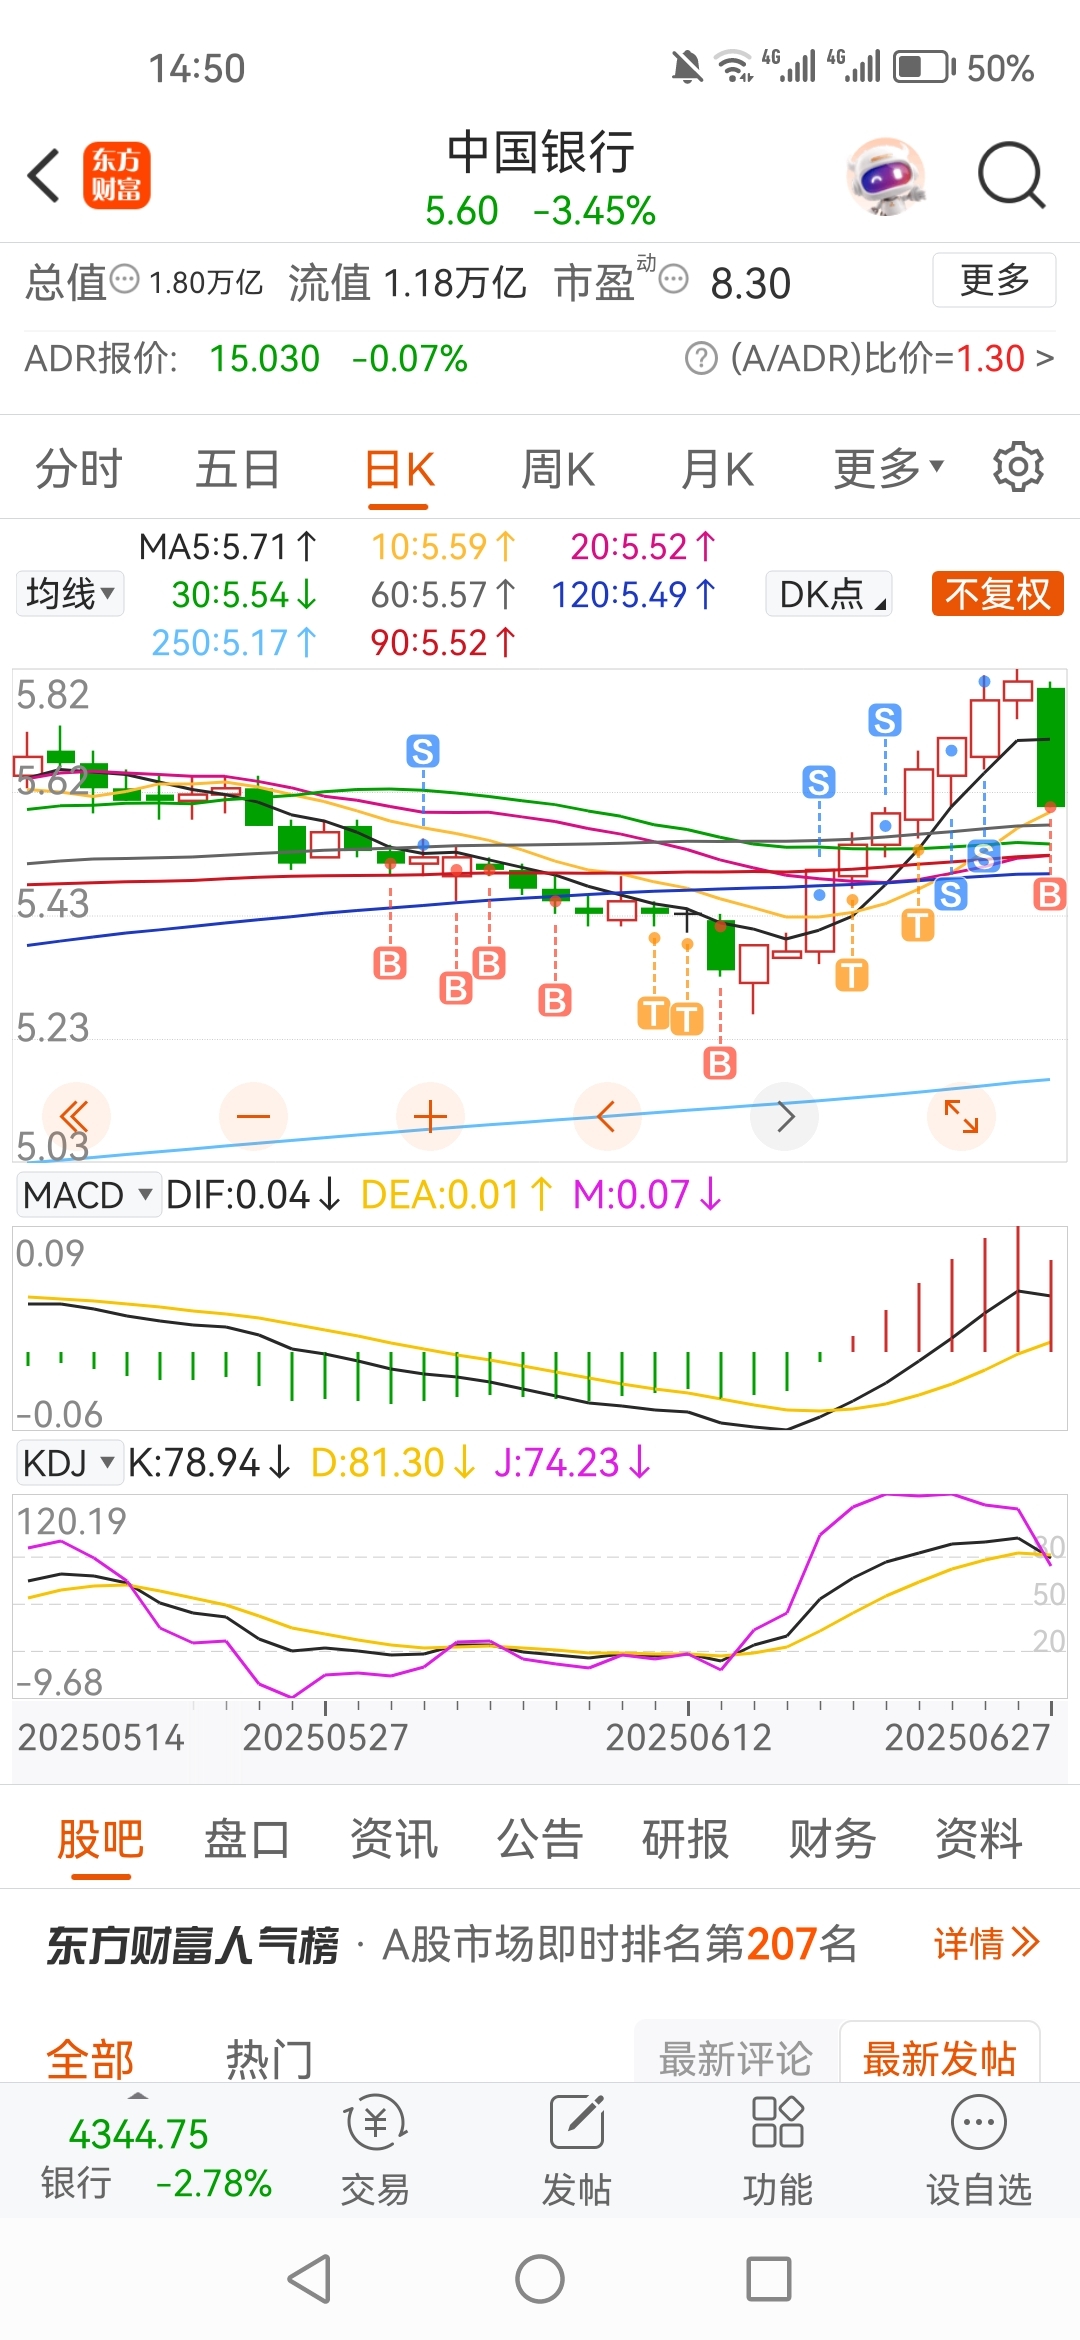
Task: Jump to earliest with double-left arrow
Action: tap(75, 1116)
